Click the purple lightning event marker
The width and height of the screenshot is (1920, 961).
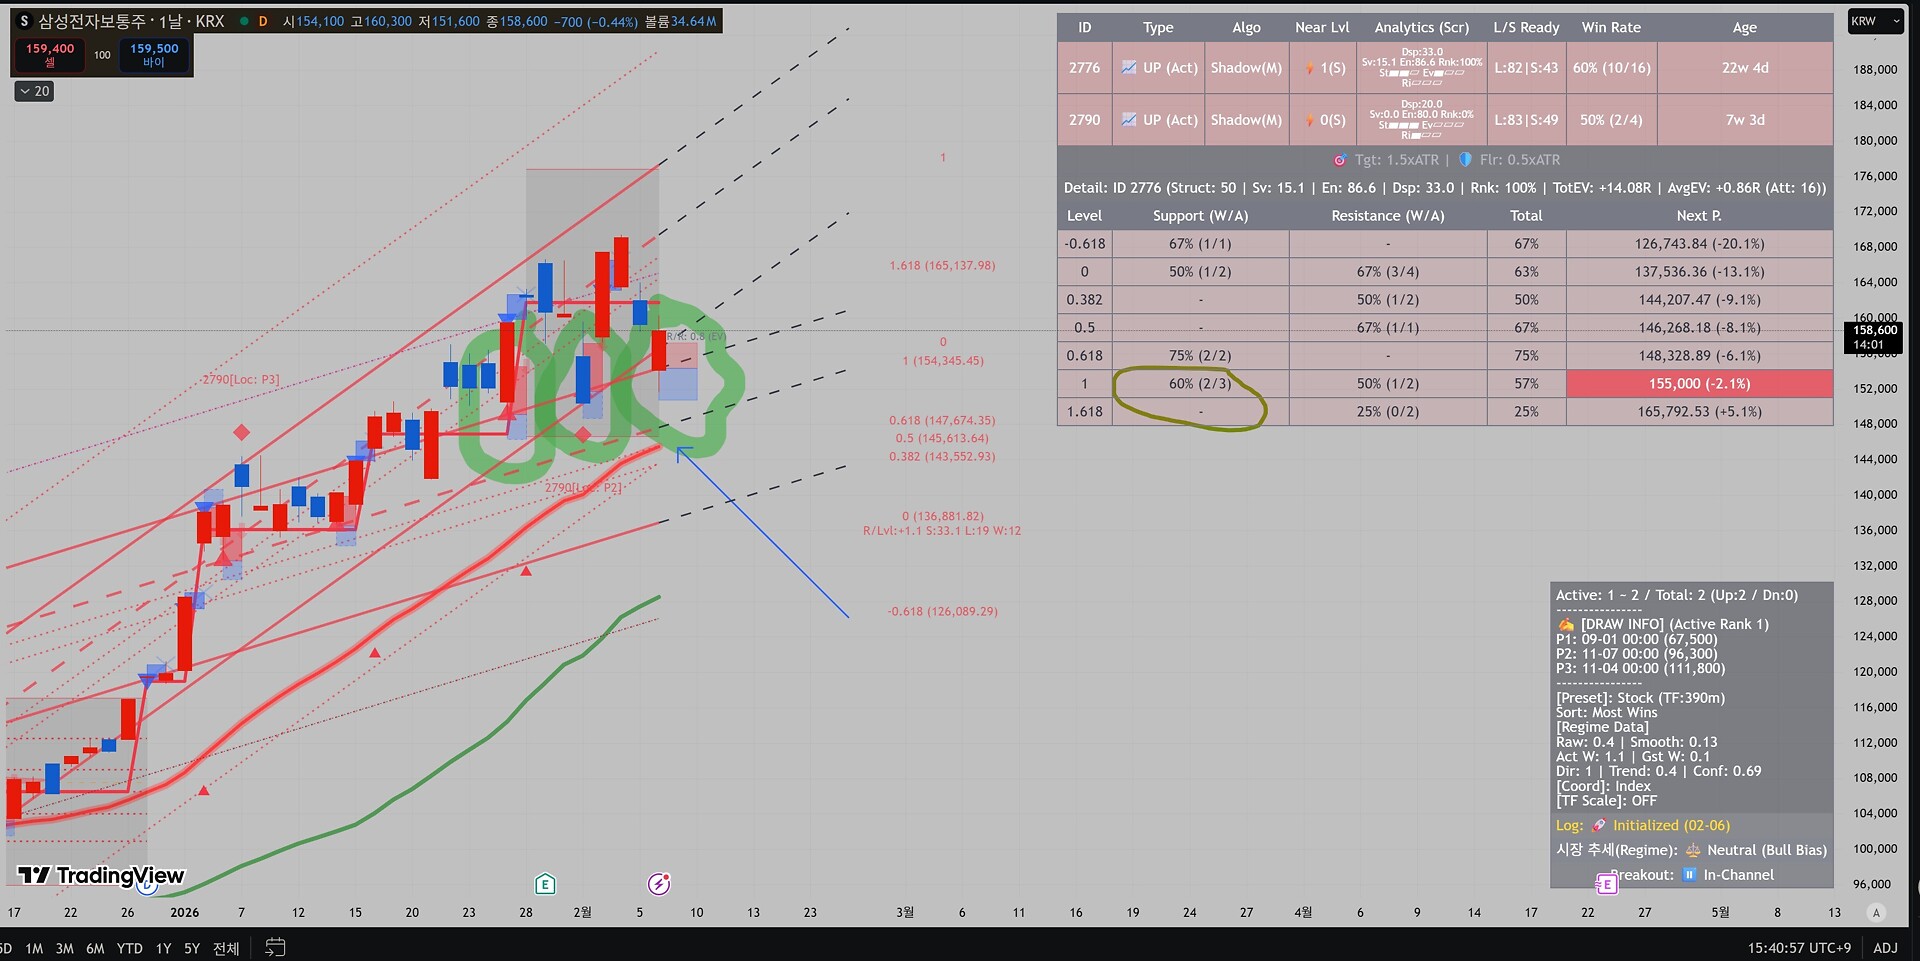(x=659, y=884)
